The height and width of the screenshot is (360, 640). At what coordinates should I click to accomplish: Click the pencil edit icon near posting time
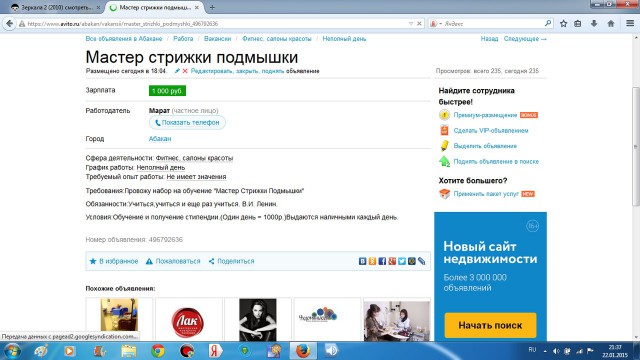coord(177,71)
